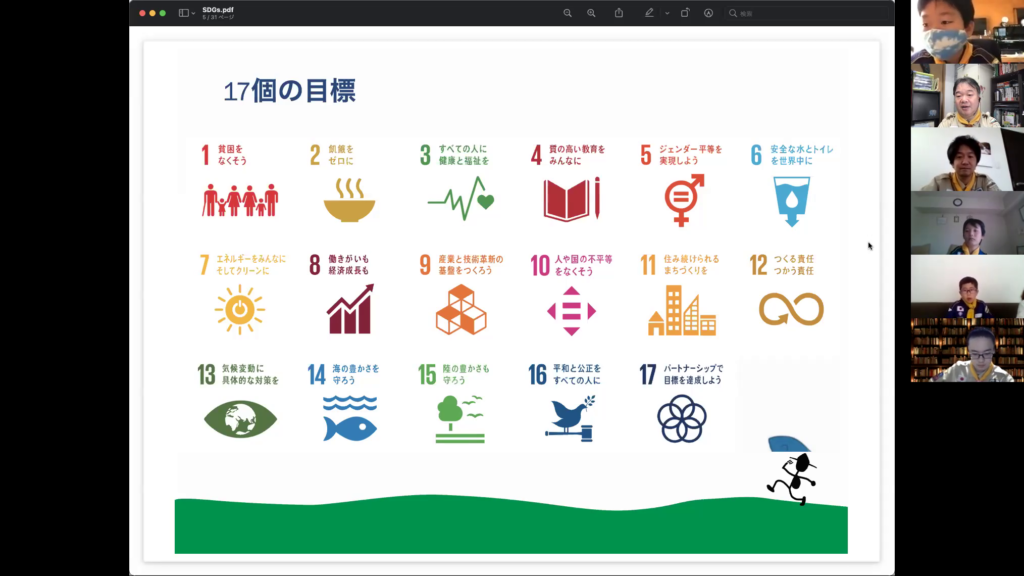1024x576 pixels.
Task: Select top participant video with blue mask
Action: coord(967,32)
